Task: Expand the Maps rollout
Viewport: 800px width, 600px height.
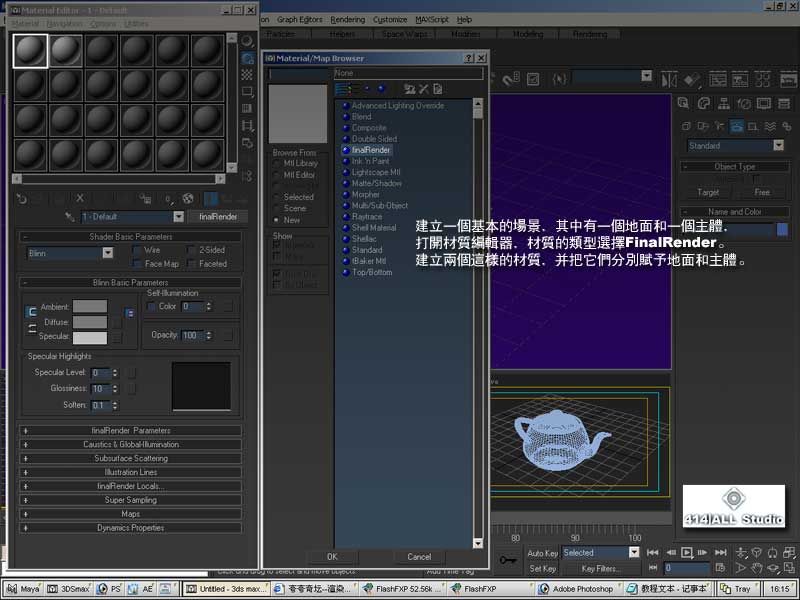Action: (131, 514)
